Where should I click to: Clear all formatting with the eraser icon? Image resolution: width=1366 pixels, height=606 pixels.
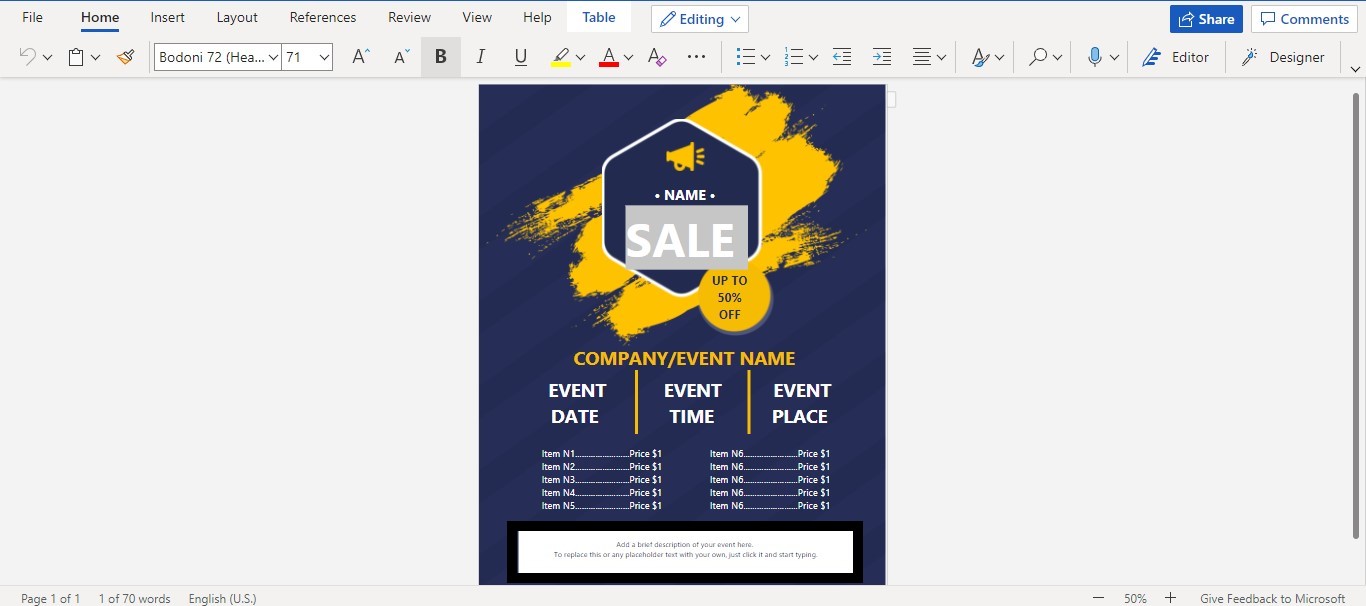pyautogui.click(x=656, y=57)
